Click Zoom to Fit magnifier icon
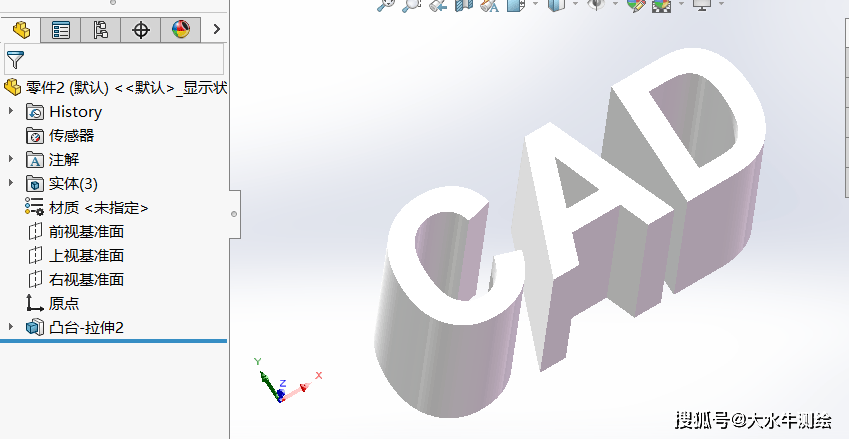The height and width of the screenshot is (439, 850). (x=385, y=4)
